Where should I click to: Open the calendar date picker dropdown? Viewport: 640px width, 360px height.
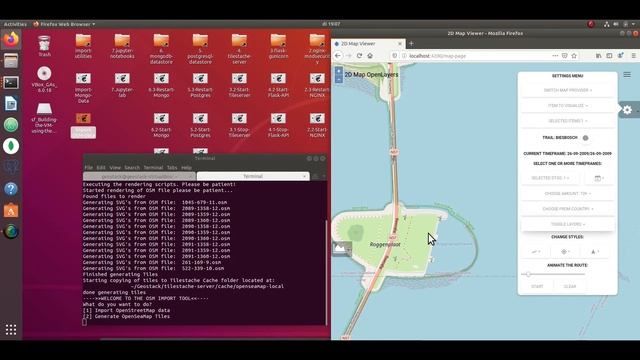[599, 178]
